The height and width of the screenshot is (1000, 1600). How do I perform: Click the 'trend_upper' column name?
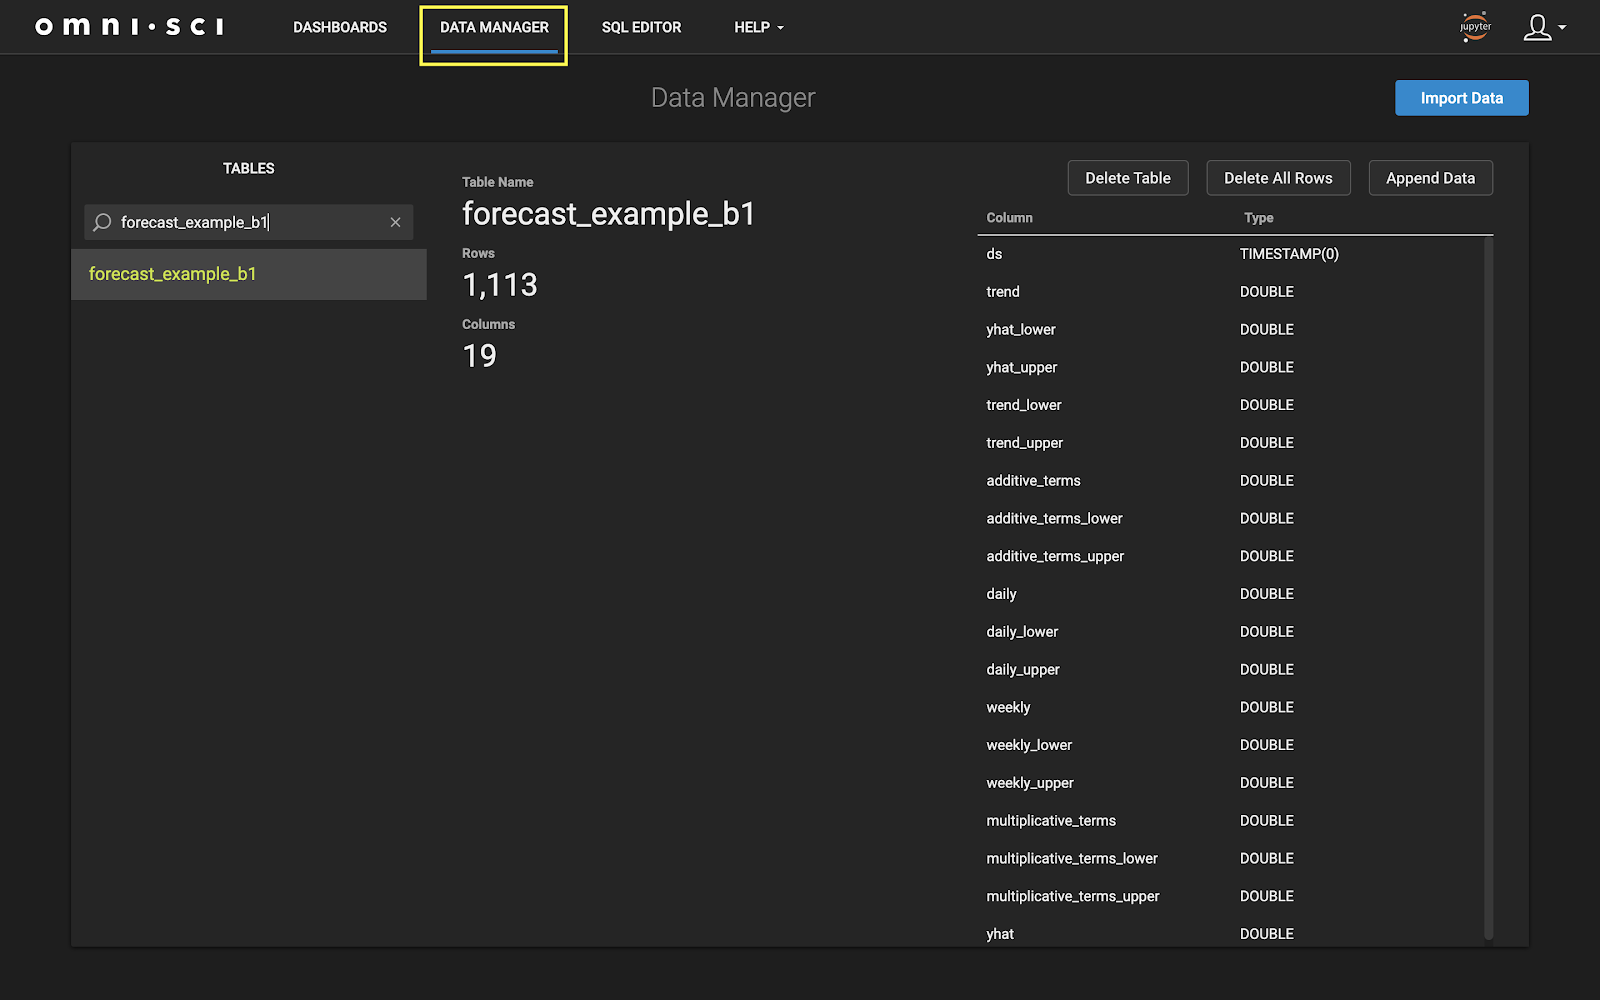coord(1025,443)
